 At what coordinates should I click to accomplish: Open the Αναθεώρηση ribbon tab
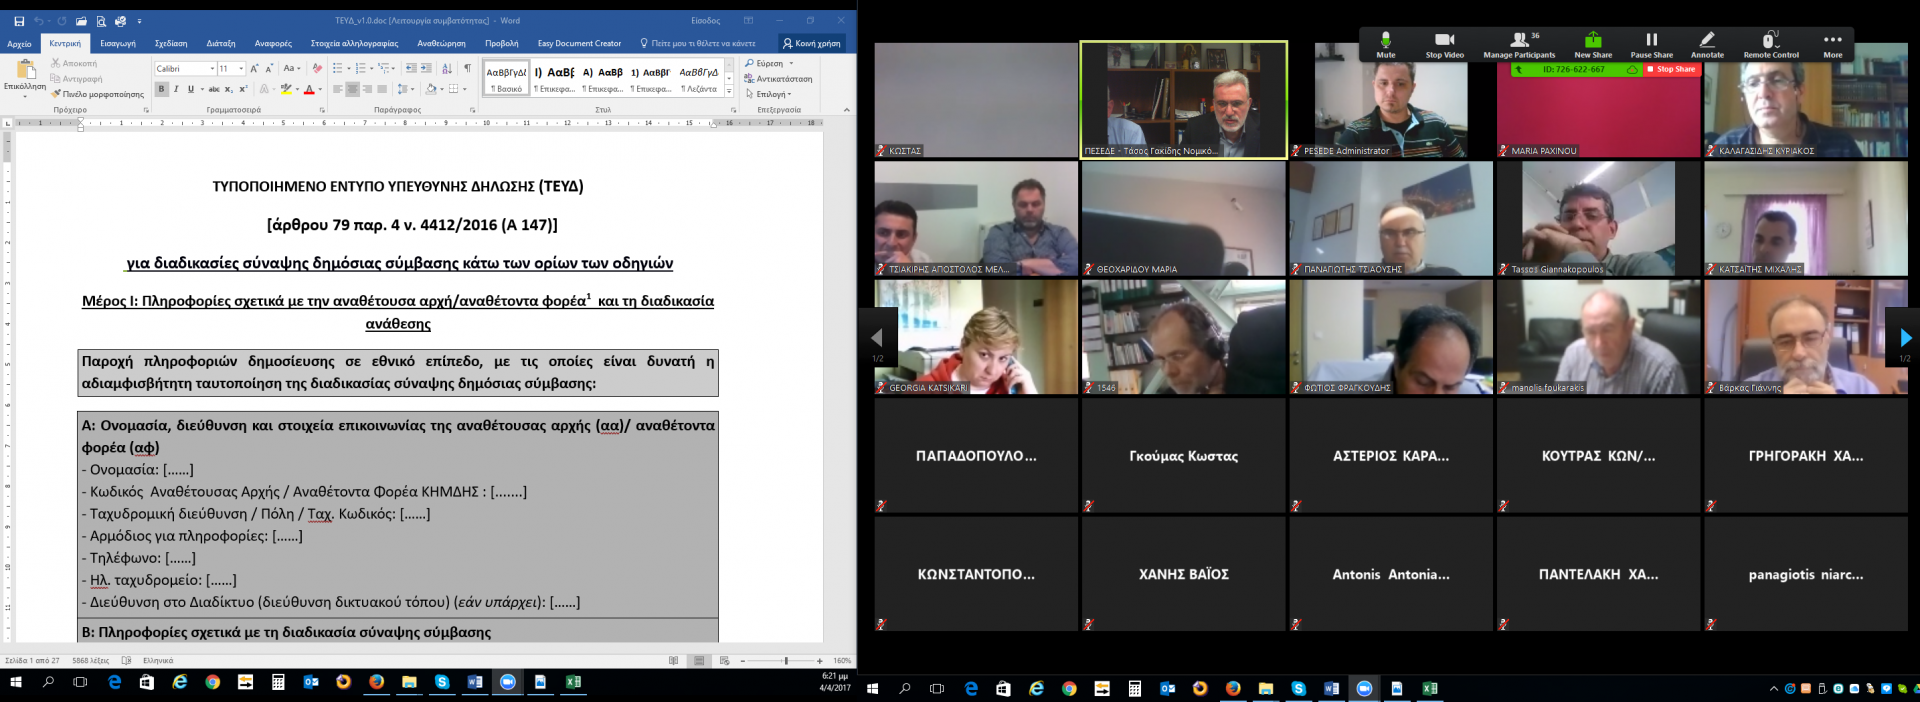click(x=441, y=43)
